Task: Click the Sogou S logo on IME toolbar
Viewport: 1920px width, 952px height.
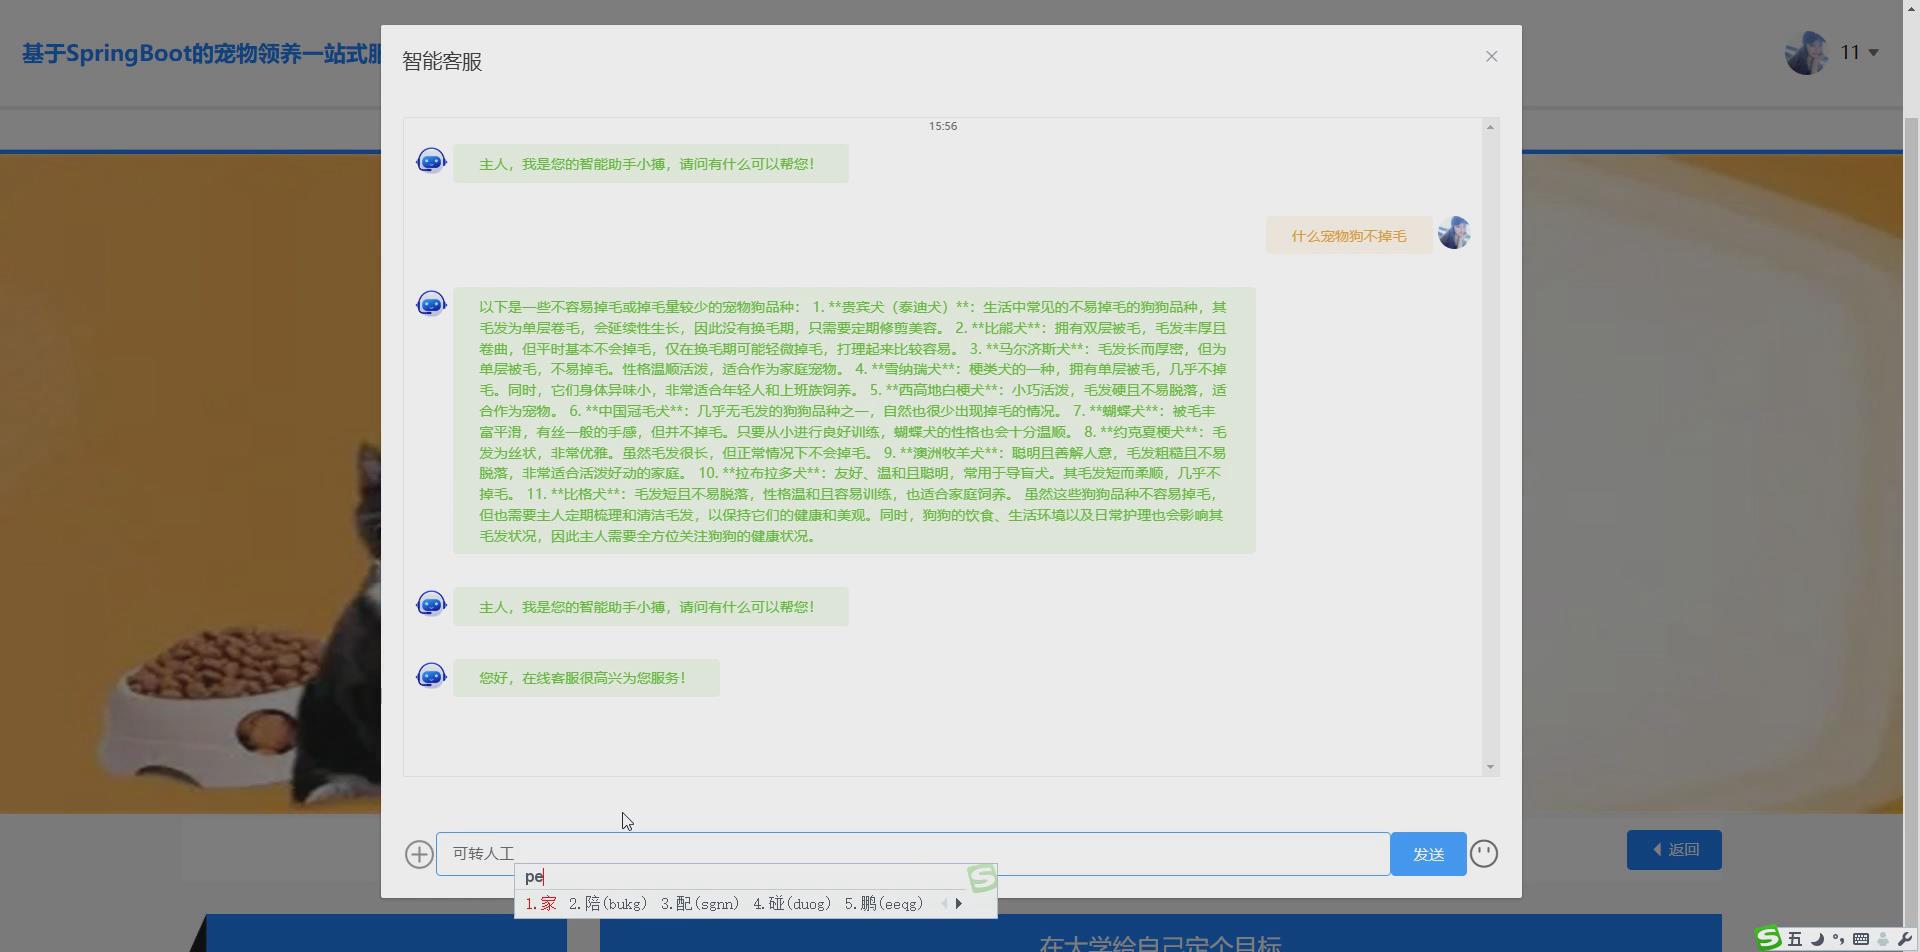Action: tap(1768, 938)
